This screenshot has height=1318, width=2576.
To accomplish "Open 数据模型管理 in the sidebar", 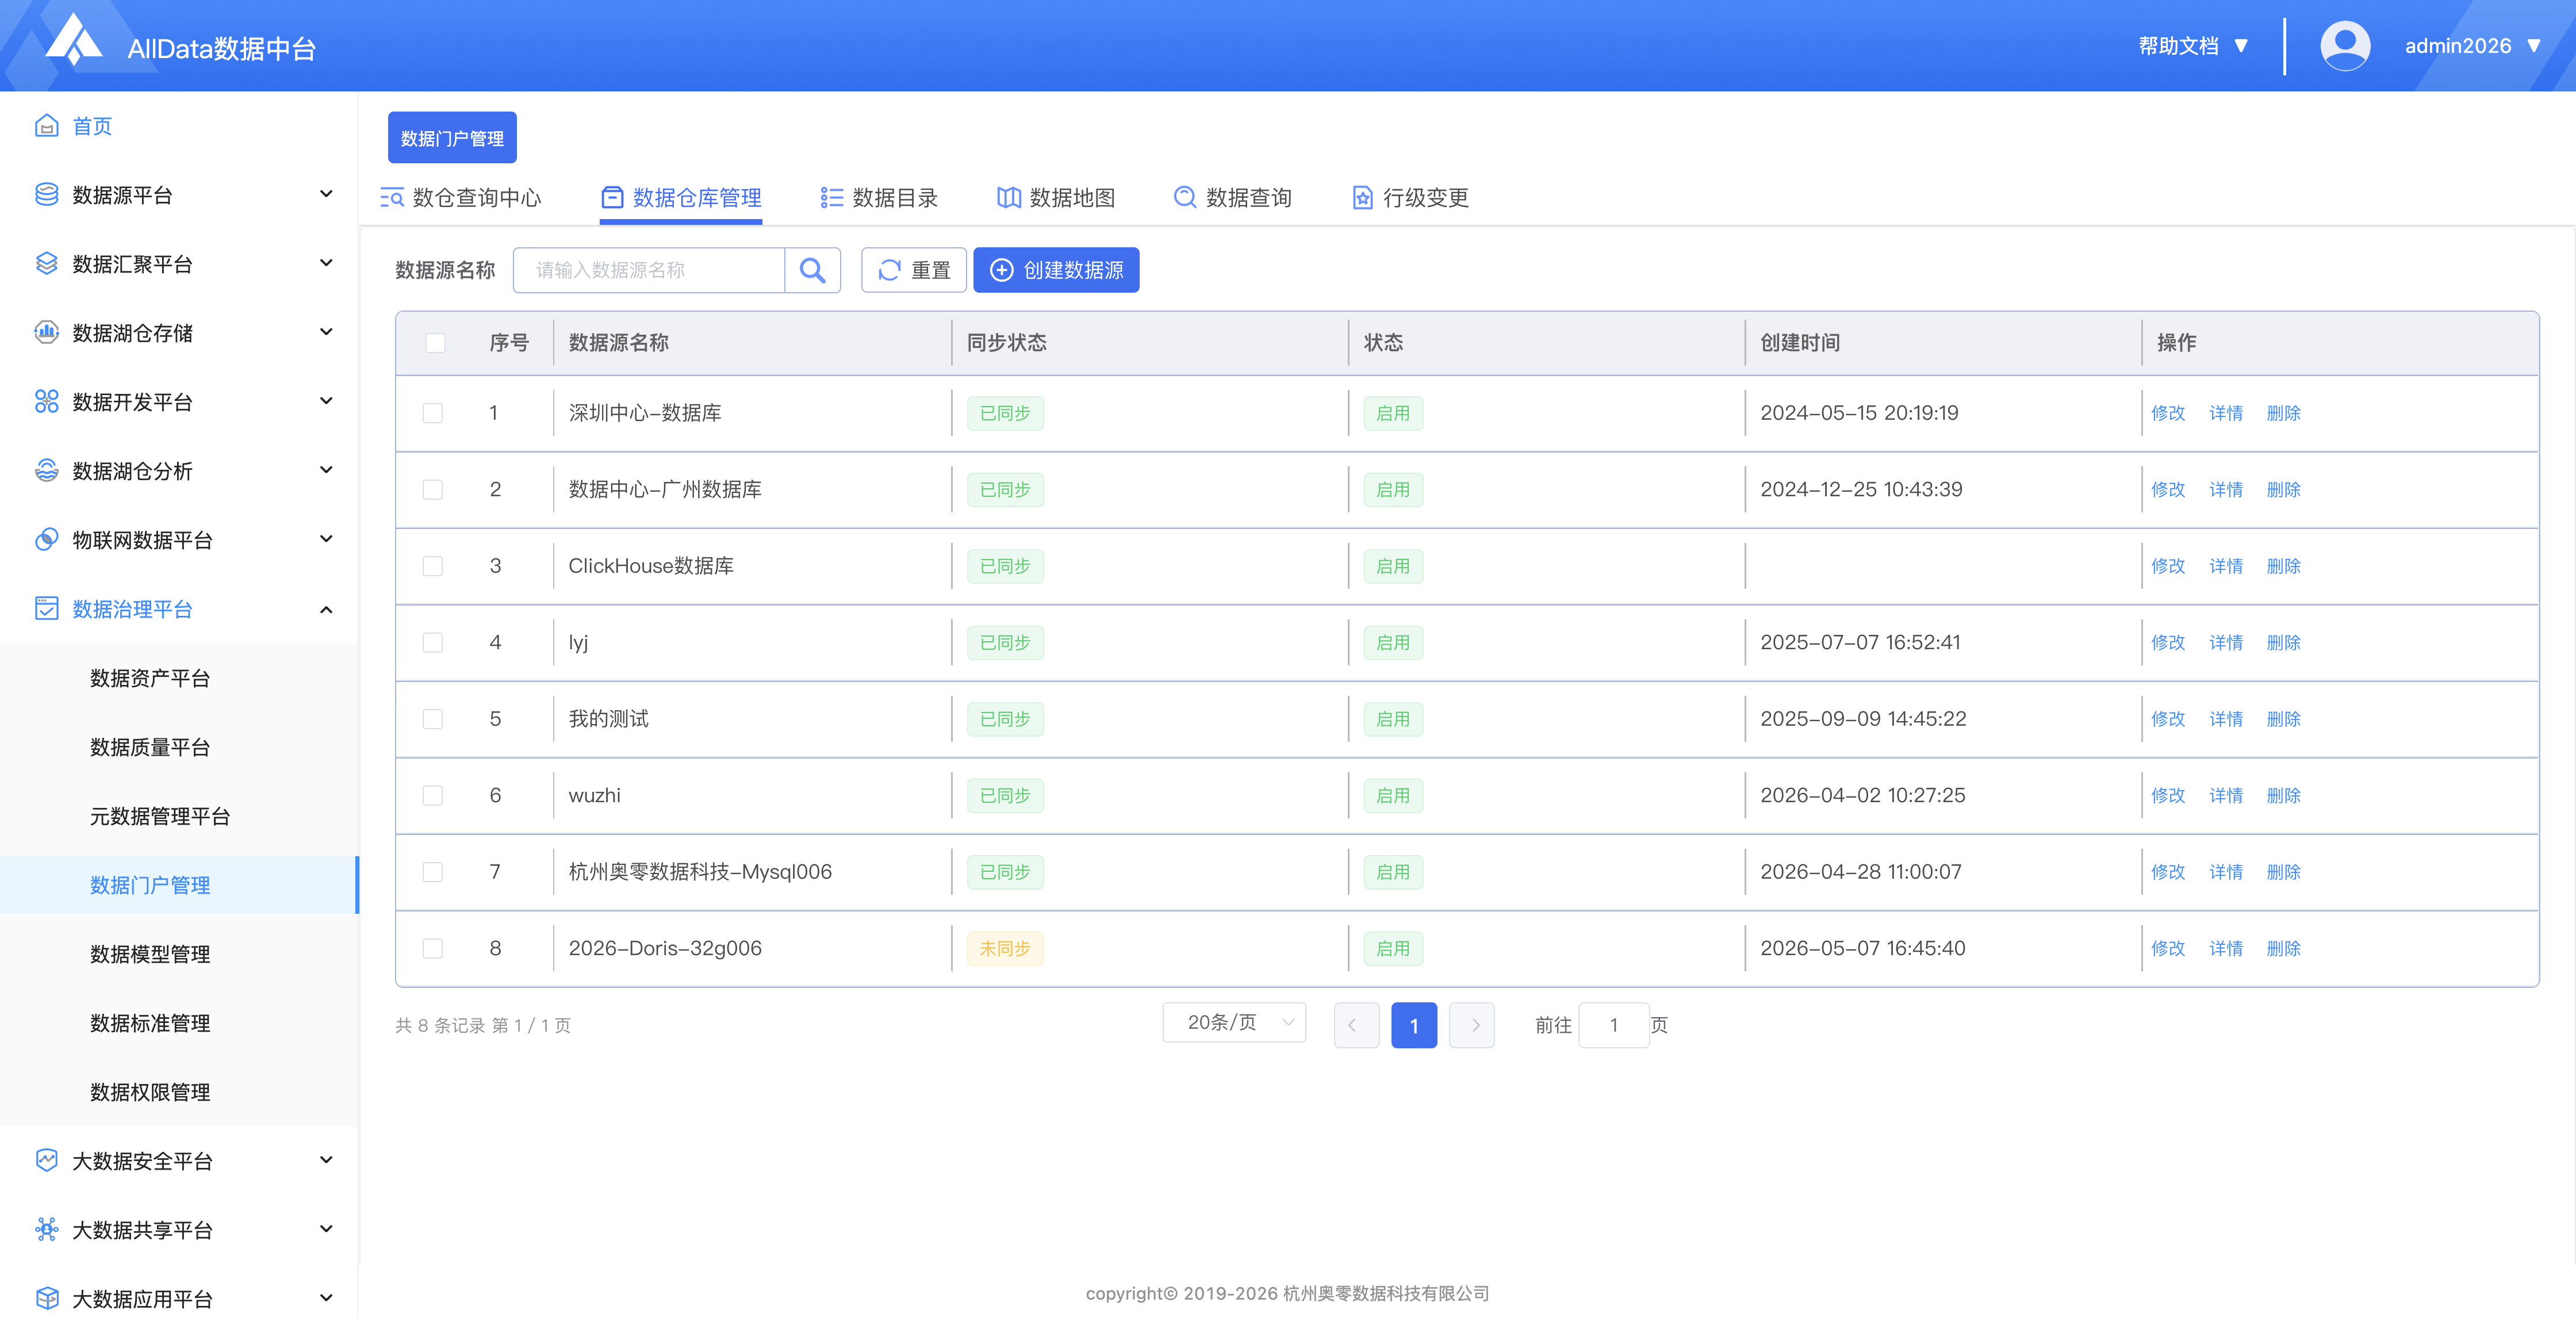I will click(150, 954).
